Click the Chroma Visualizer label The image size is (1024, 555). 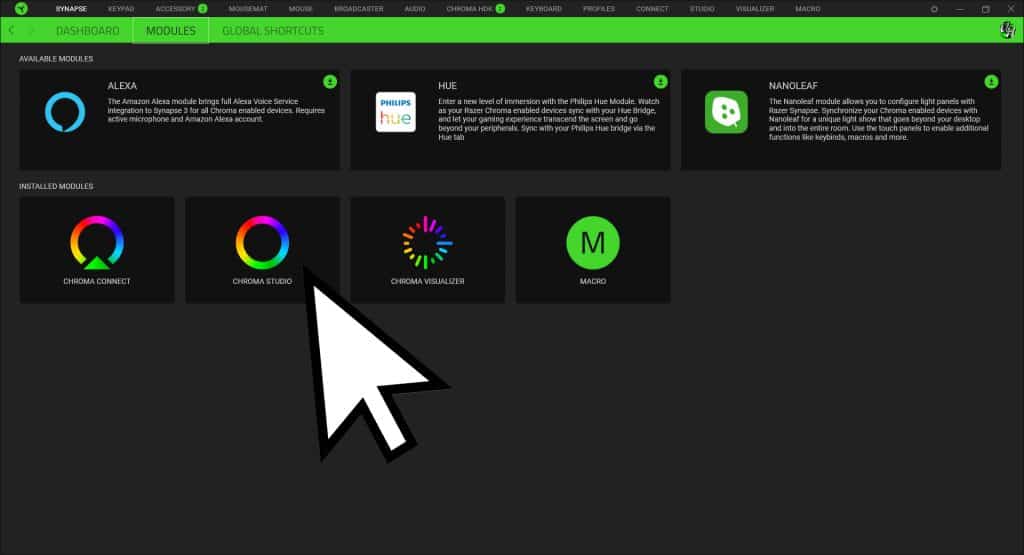tap(427, 281)
